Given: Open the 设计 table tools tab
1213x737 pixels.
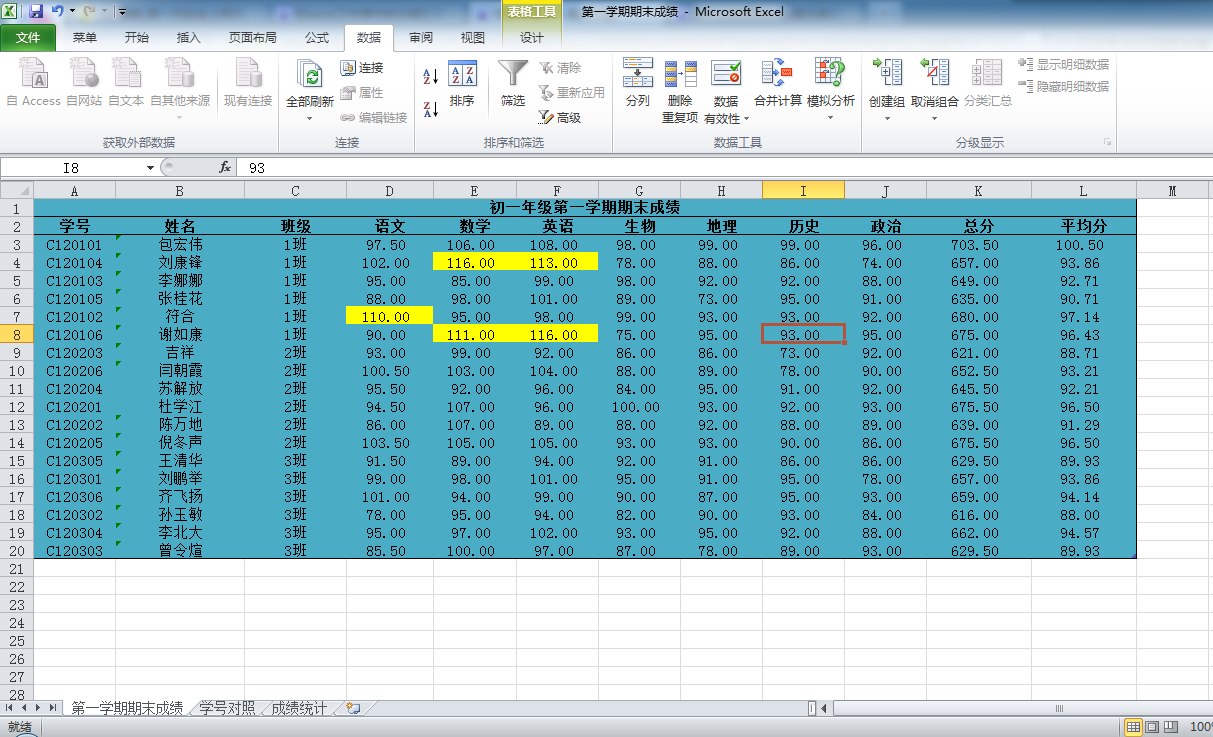Looking at the screenshot, I should tap(532, 38).
